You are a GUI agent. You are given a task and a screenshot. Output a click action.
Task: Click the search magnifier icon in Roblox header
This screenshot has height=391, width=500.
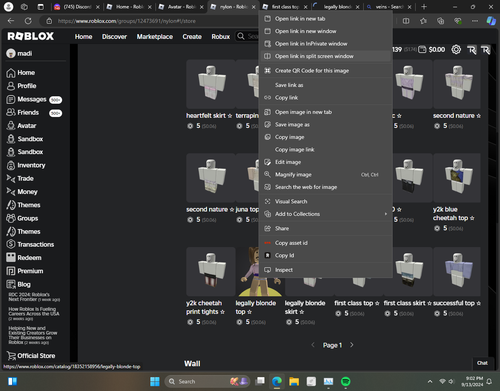241,36
